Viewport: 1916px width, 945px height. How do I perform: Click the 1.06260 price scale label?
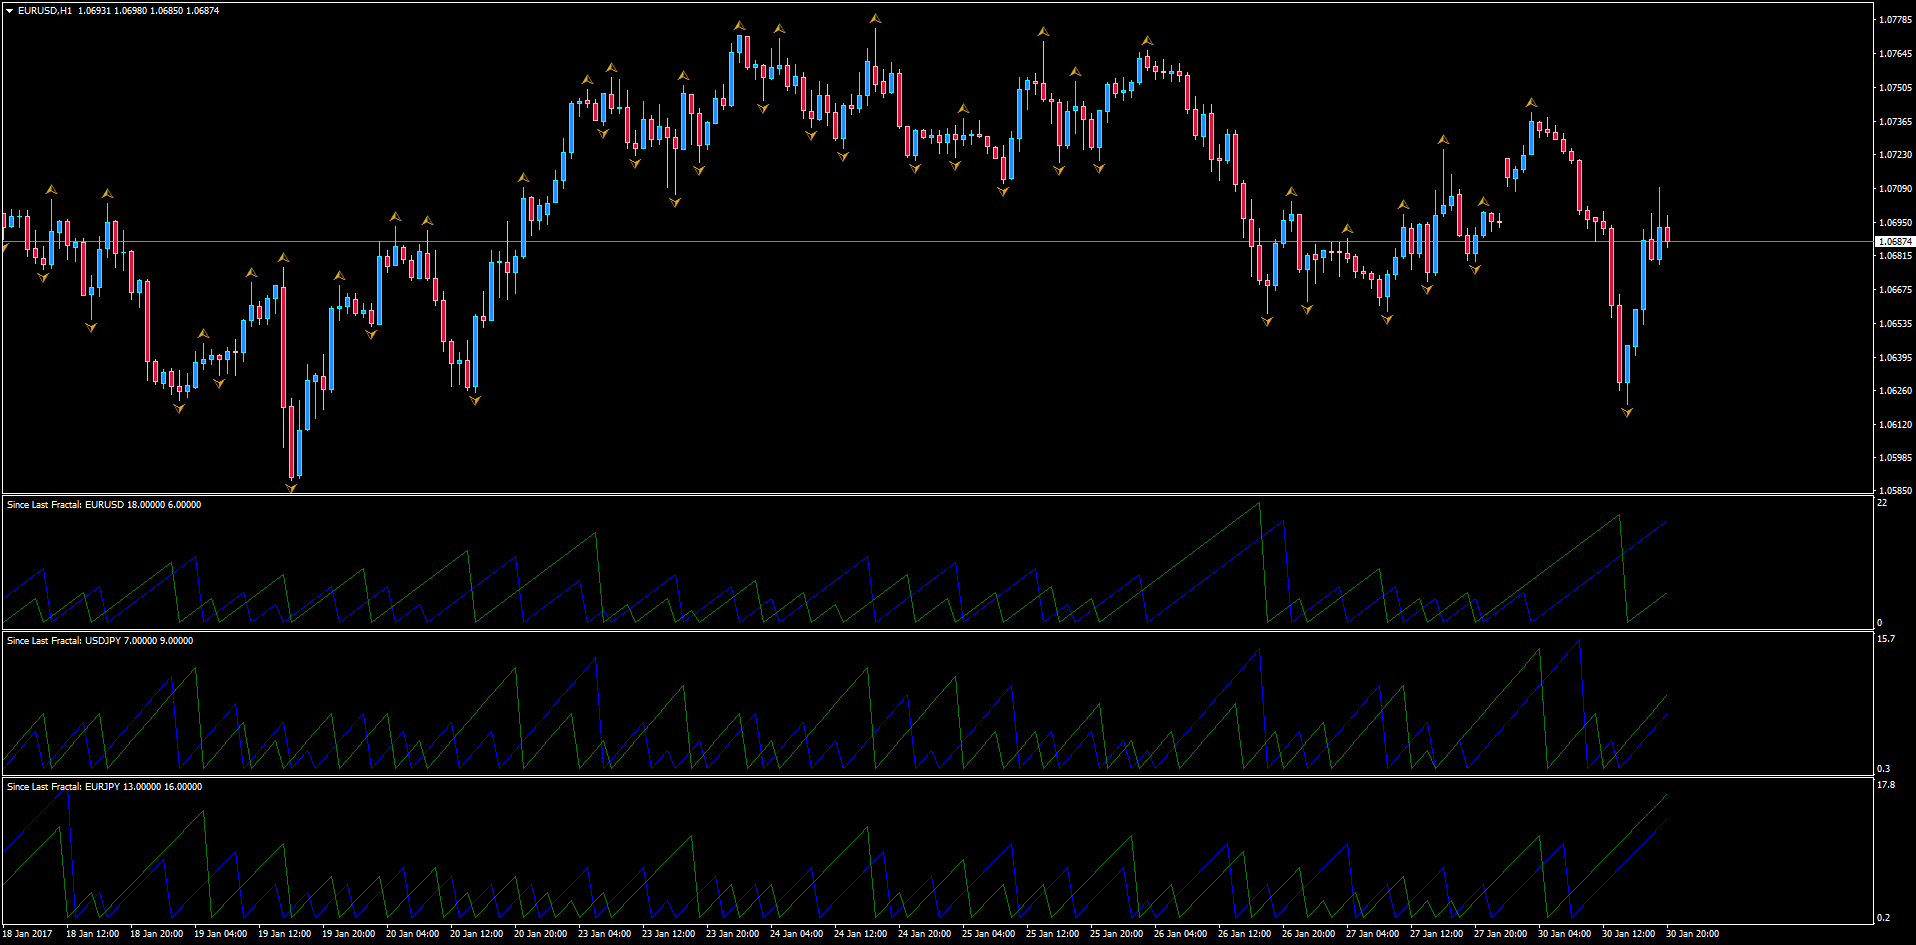click(x=1896, y=391)
